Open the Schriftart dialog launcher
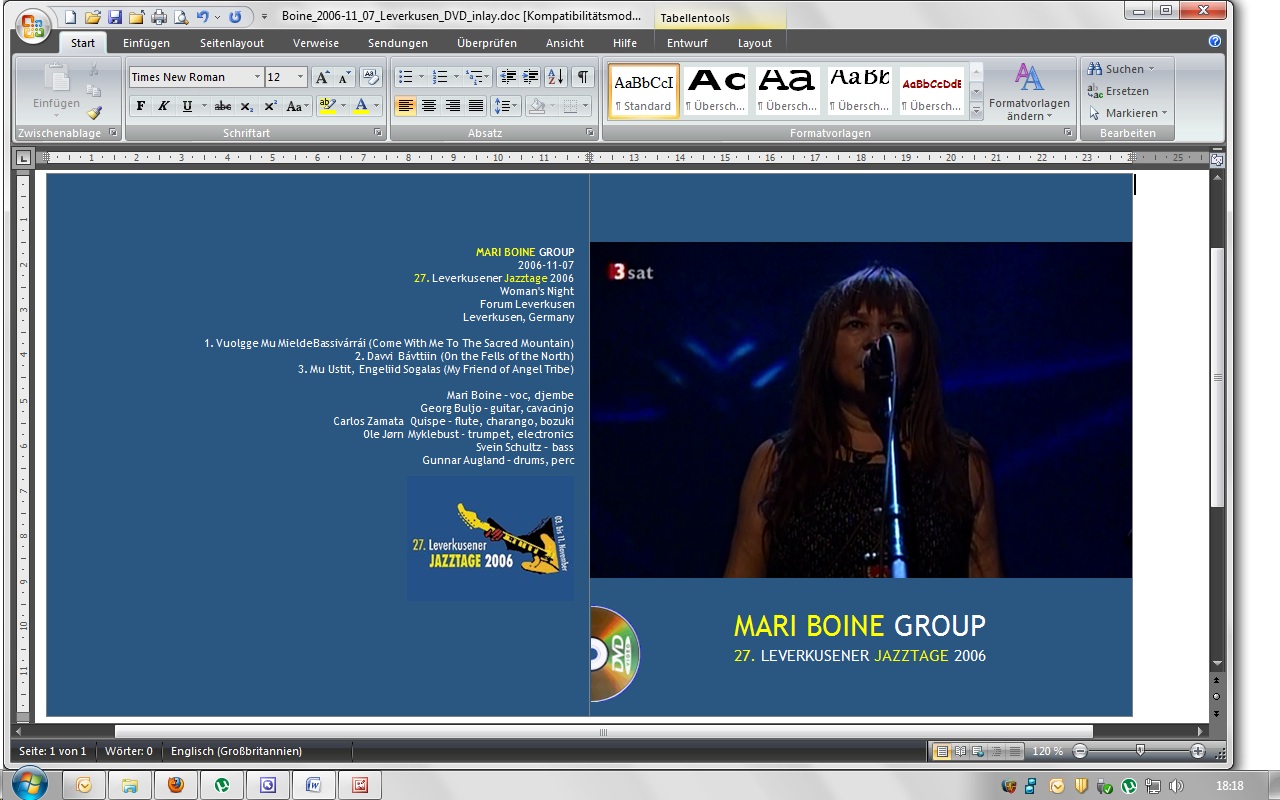 pyautogui.click(x=378, y=133)
